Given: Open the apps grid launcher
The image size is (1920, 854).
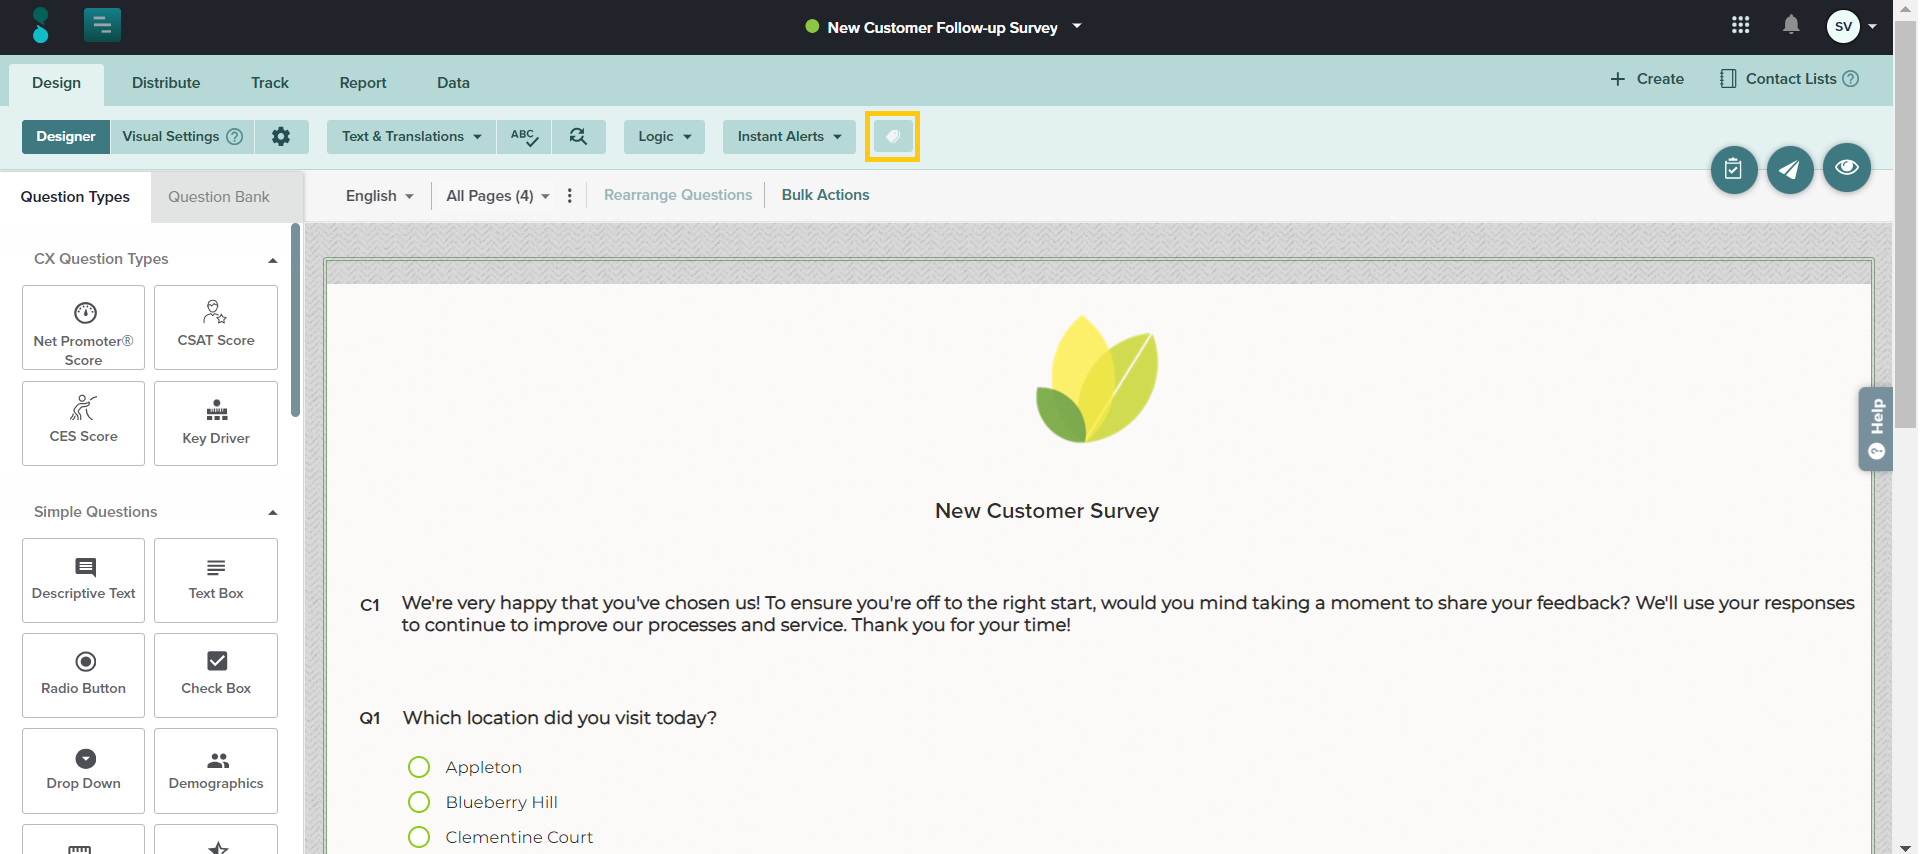Looking at the screenshot, I should coord(1740,26).
